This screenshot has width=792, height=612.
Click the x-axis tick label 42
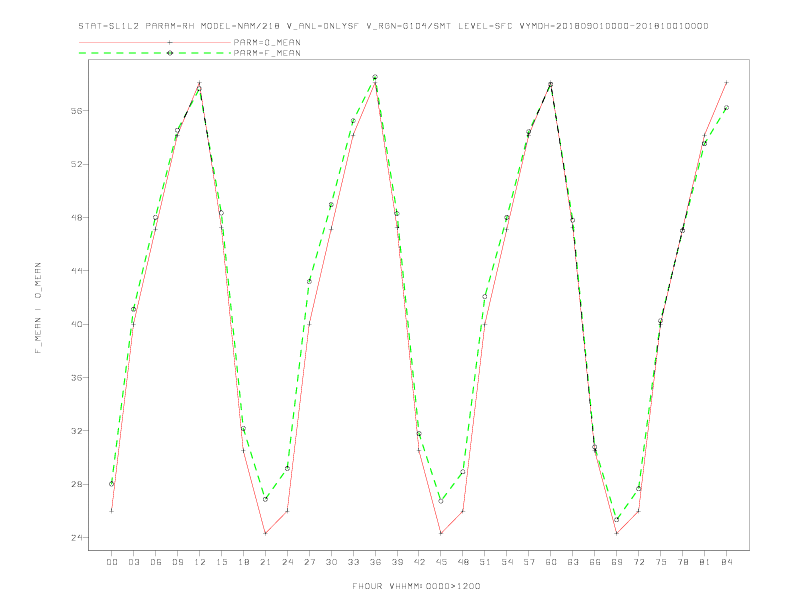pyautogui.click(x=419, y=562)
